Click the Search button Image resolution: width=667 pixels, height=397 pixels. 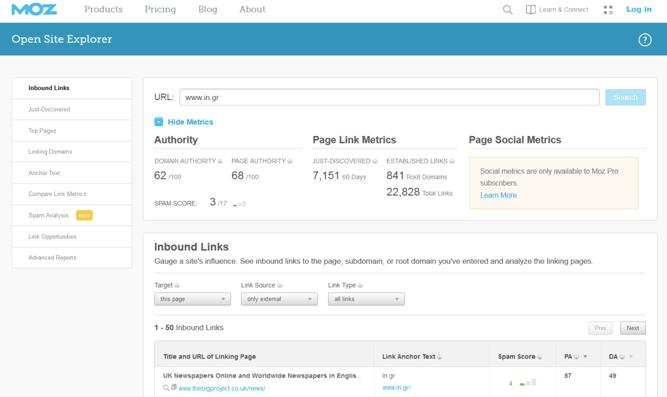click(625, 97)
